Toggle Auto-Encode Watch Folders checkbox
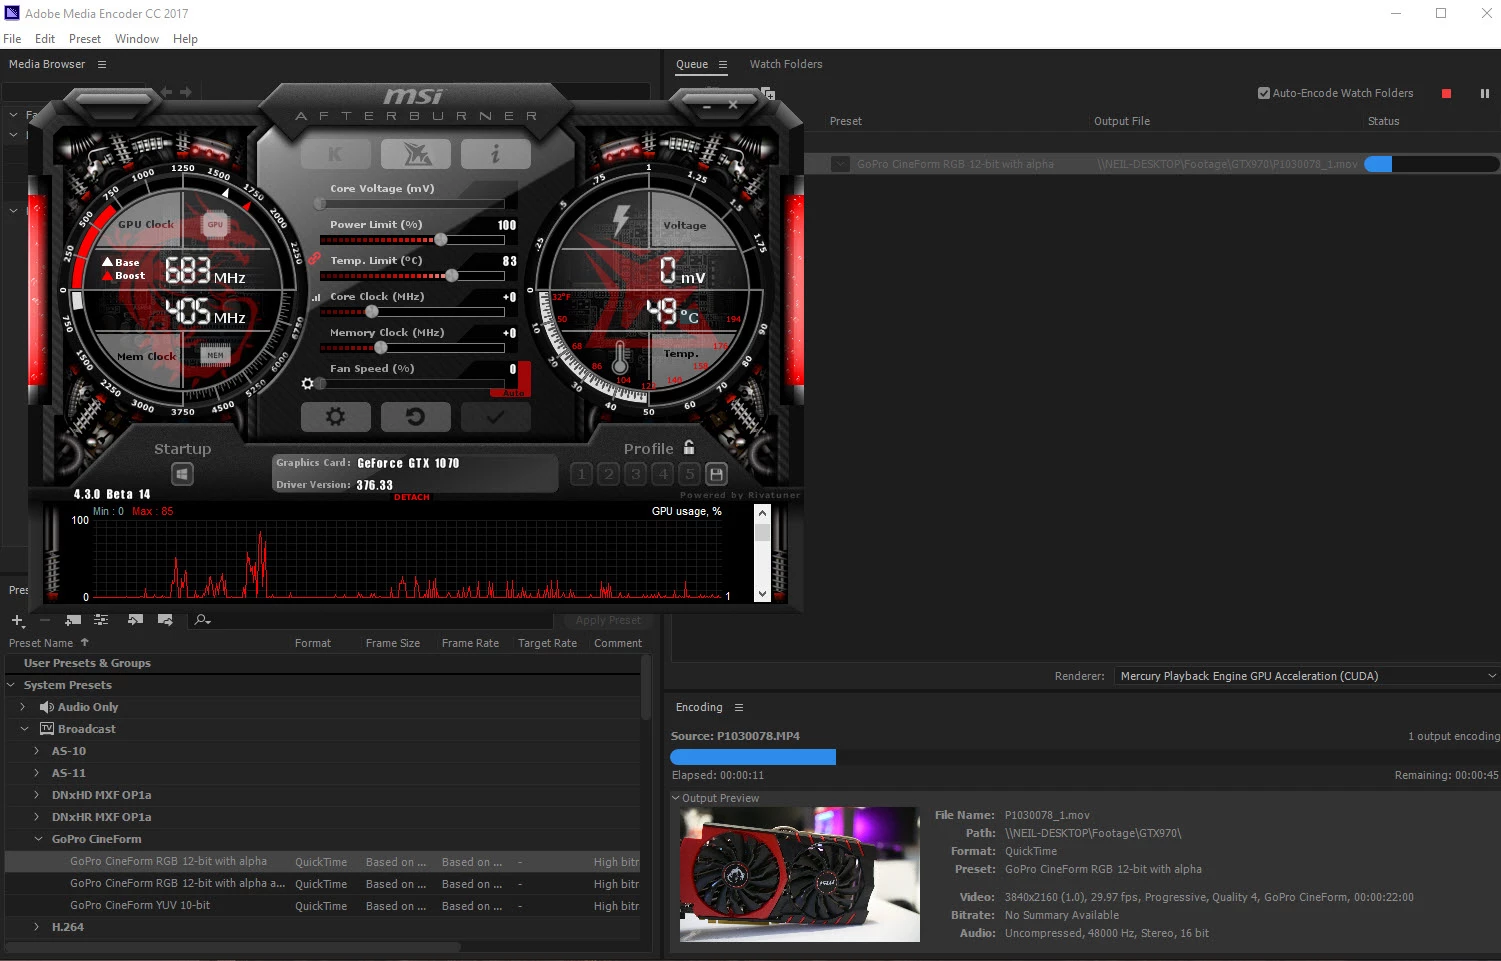 (1264, 93)
